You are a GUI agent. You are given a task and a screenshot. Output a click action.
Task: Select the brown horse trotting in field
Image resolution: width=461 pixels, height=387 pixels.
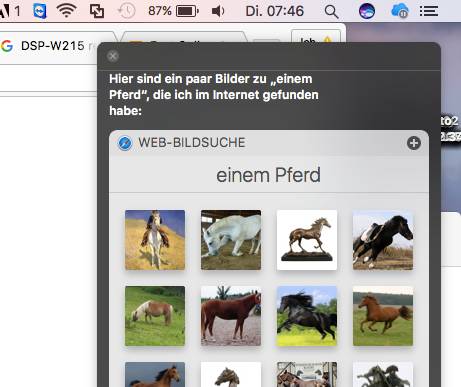383,316
